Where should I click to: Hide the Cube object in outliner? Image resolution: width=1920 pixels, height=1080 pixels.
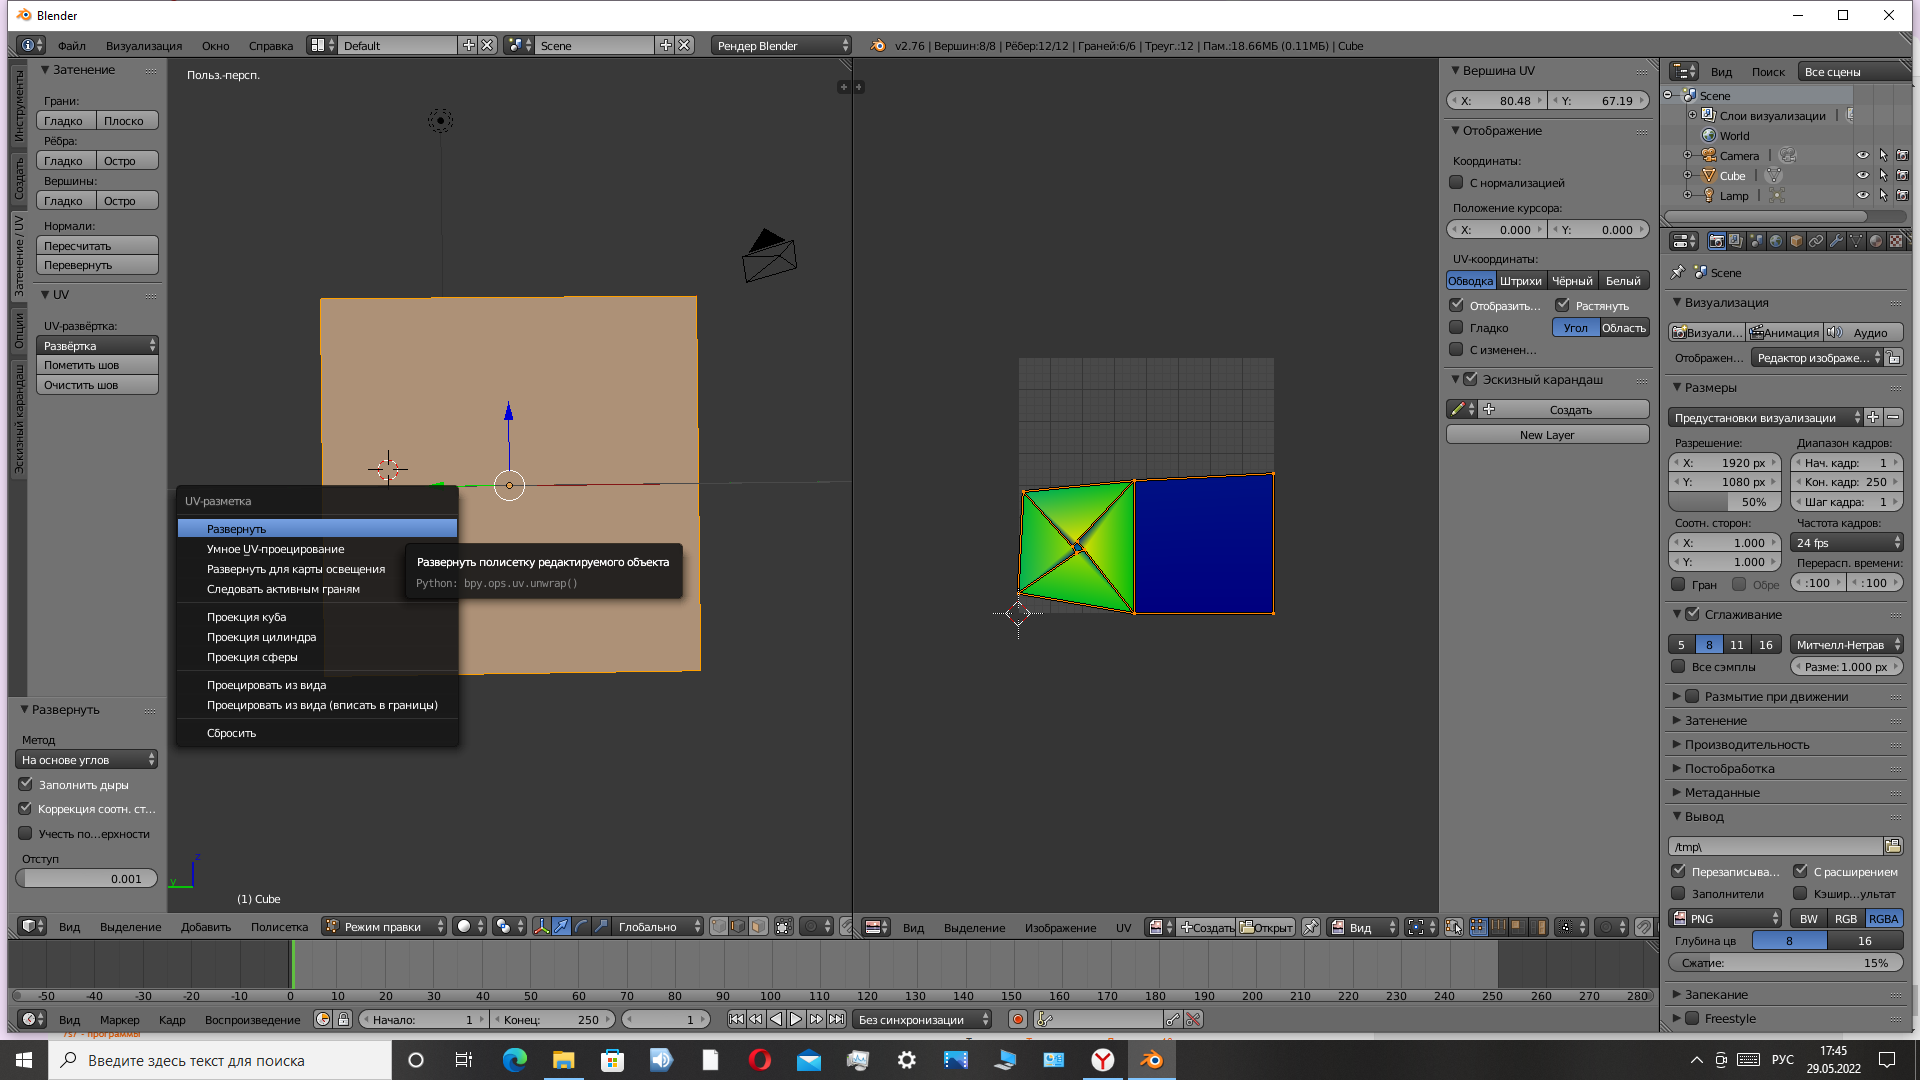pyautogui.click(x=1862, y=176)
